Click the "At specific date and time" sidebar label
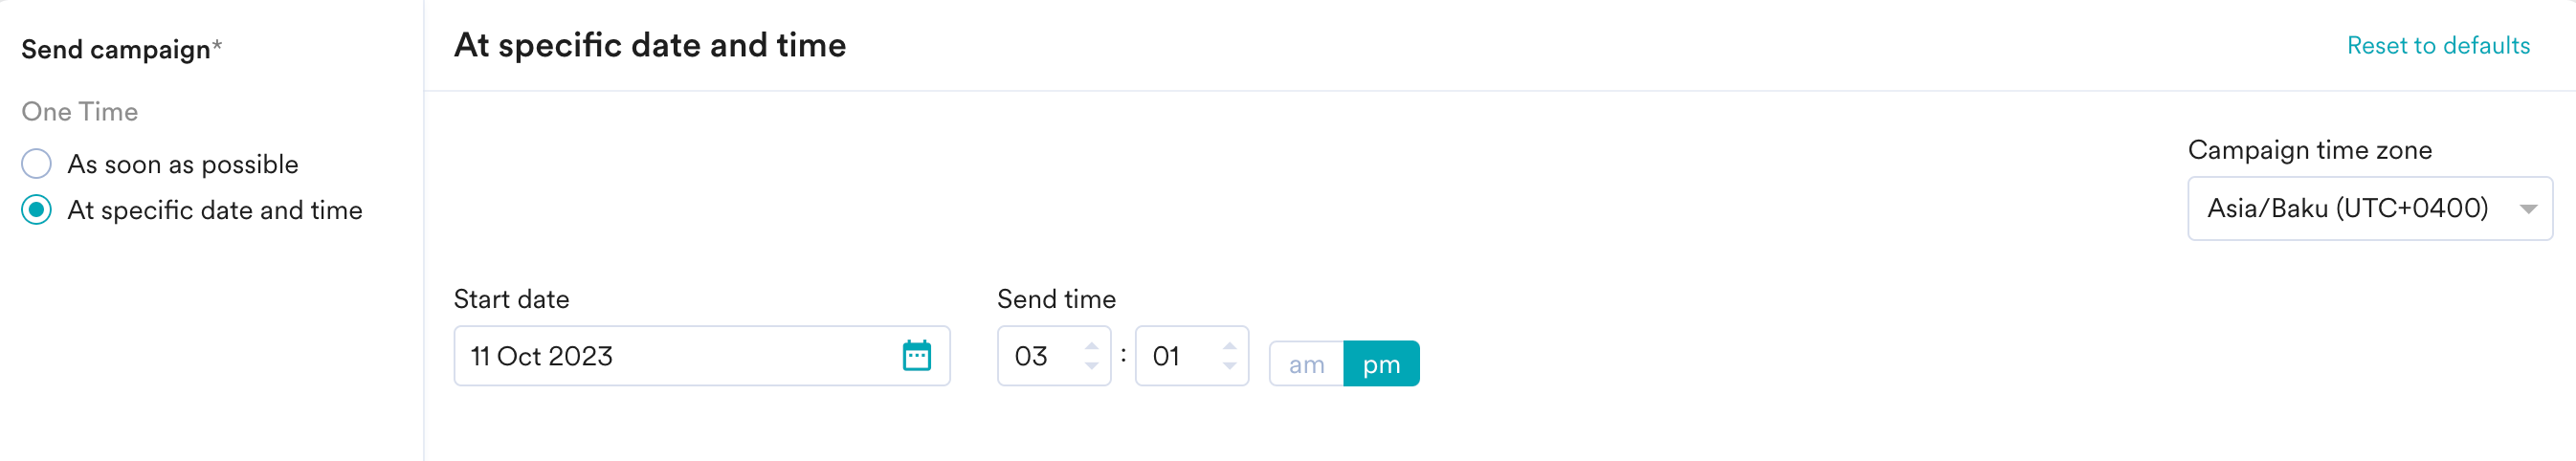Screen dimensions: 2576x461 (x=215, y=210)
